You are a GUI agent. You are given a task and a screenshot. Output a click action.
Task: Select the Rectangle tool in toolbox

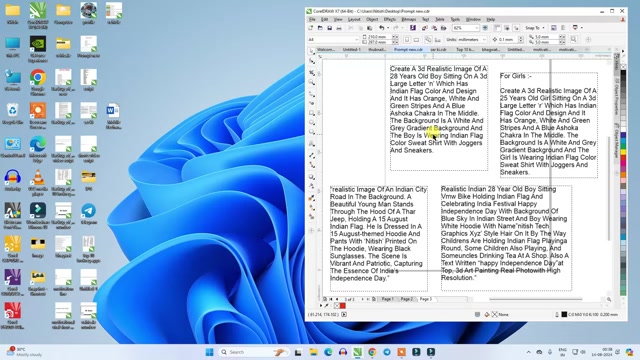tap(312, 113)
